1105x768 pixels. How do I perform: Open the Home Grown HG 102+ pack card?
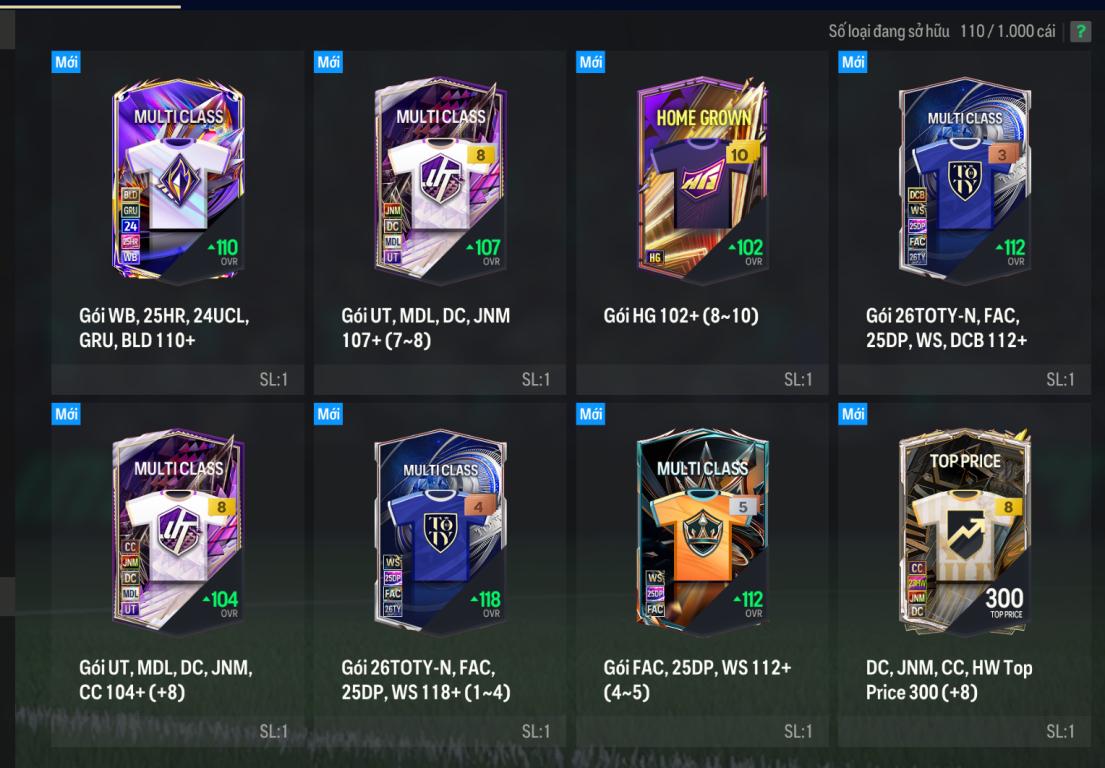pos(702,222)
